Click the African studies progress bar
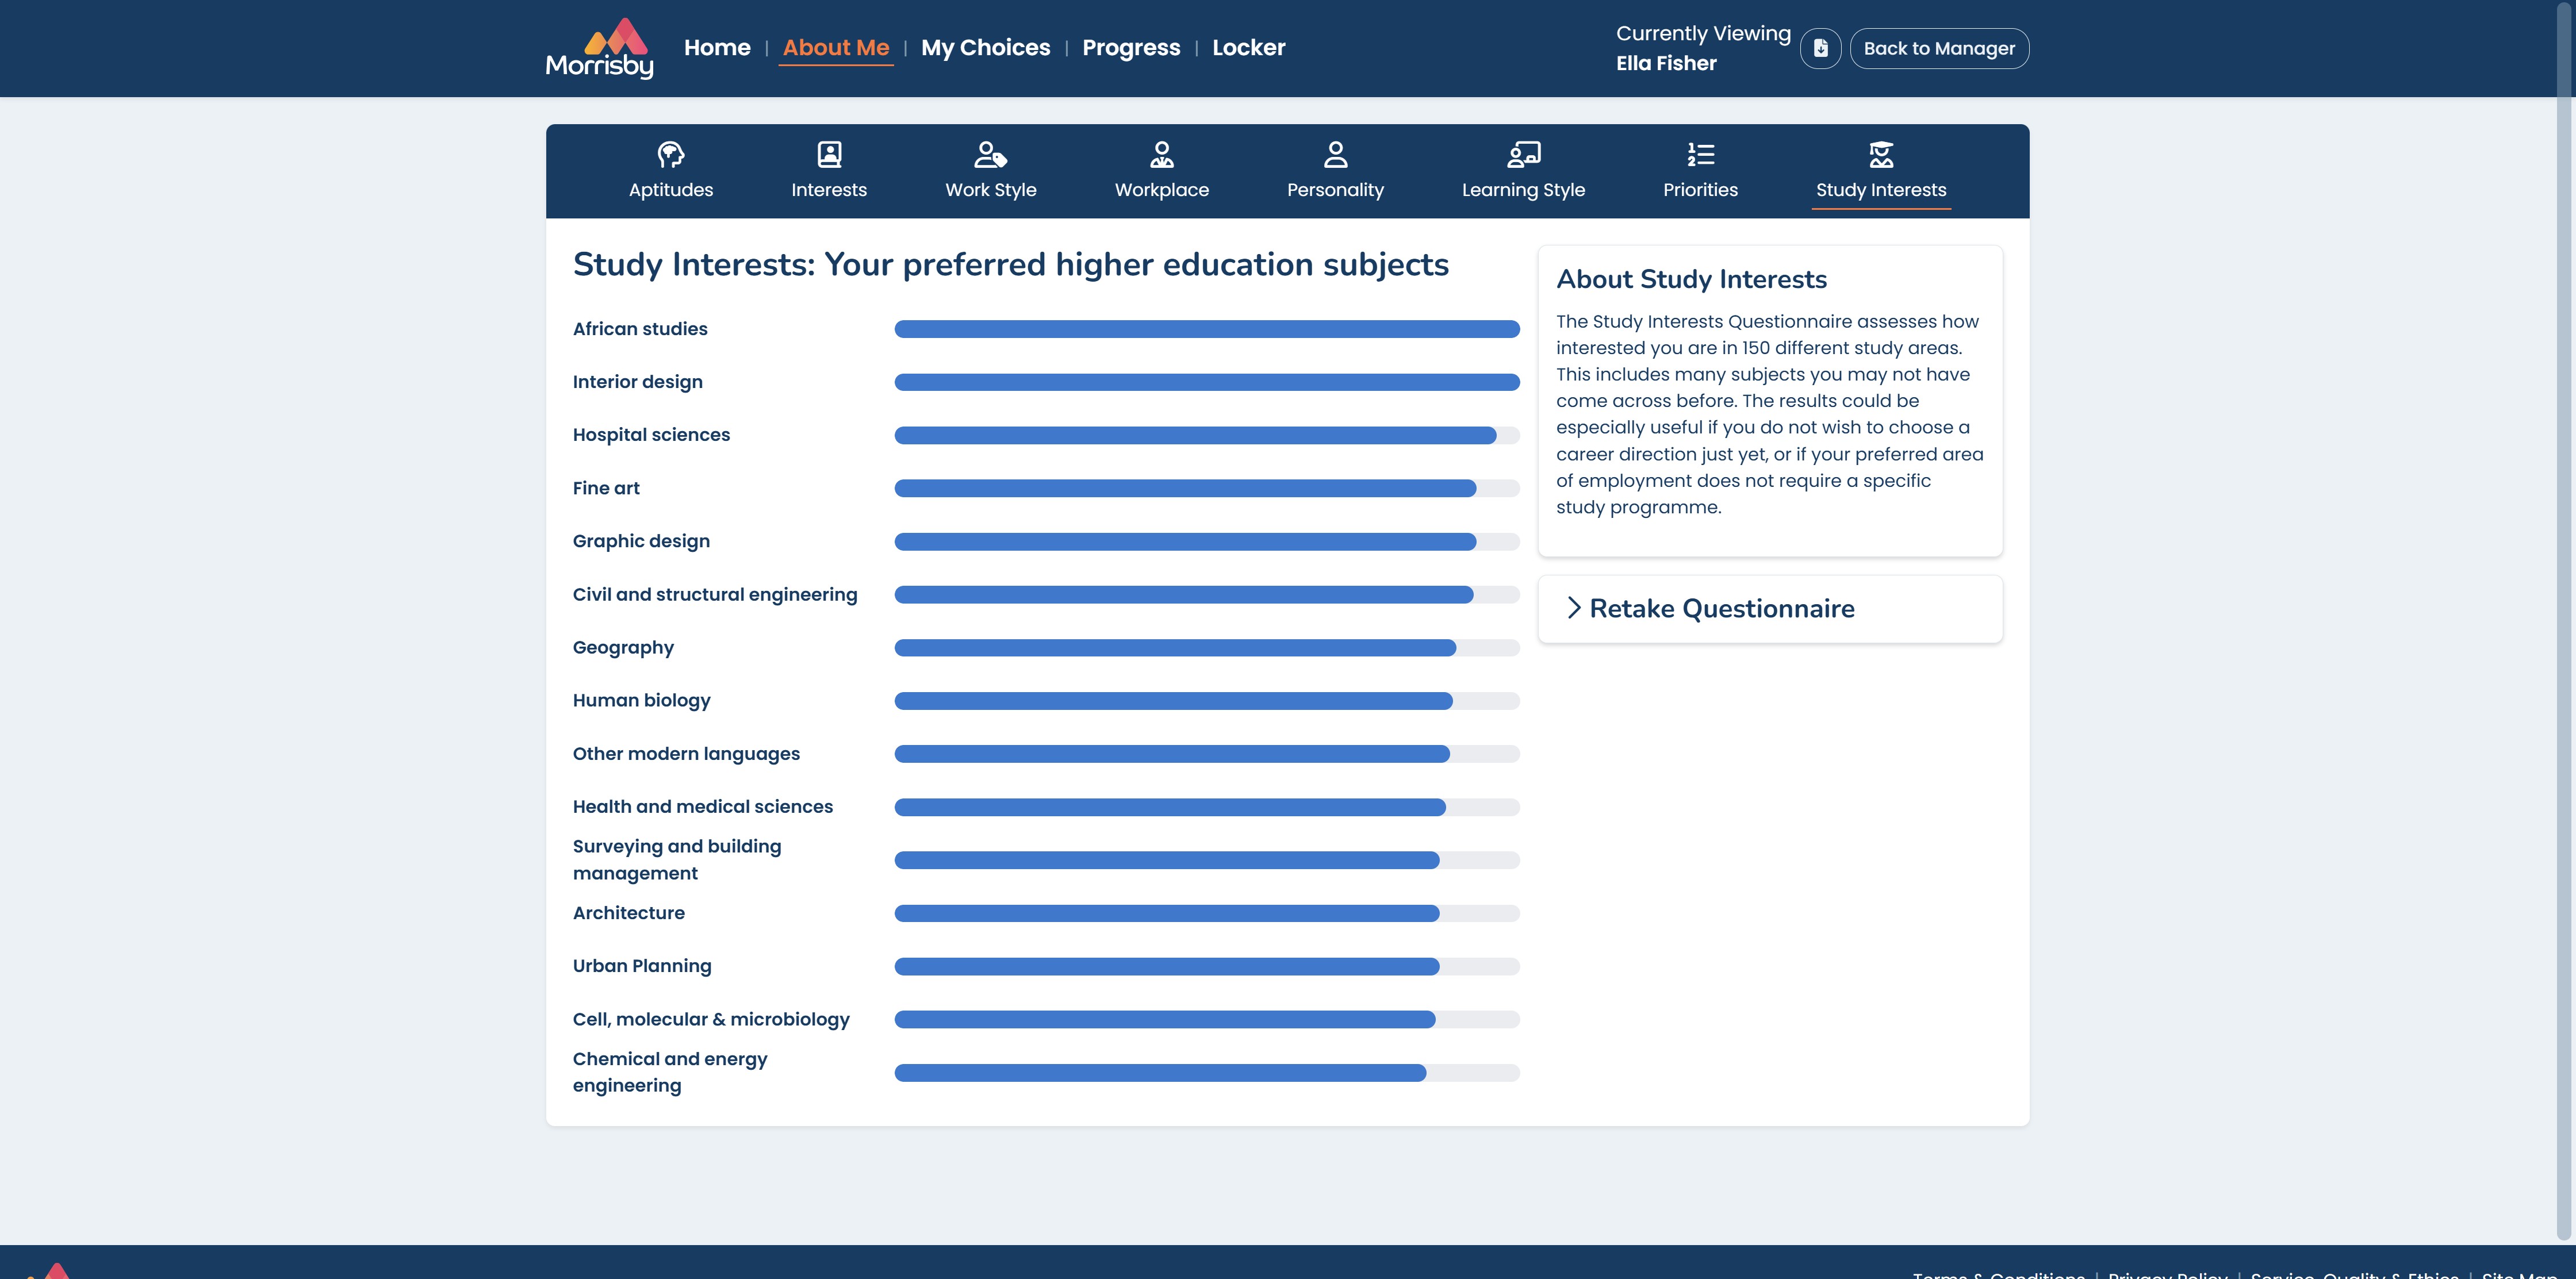Image resolution: width=2576 pixels, height=1279 pixels. tap(1206, 329)
